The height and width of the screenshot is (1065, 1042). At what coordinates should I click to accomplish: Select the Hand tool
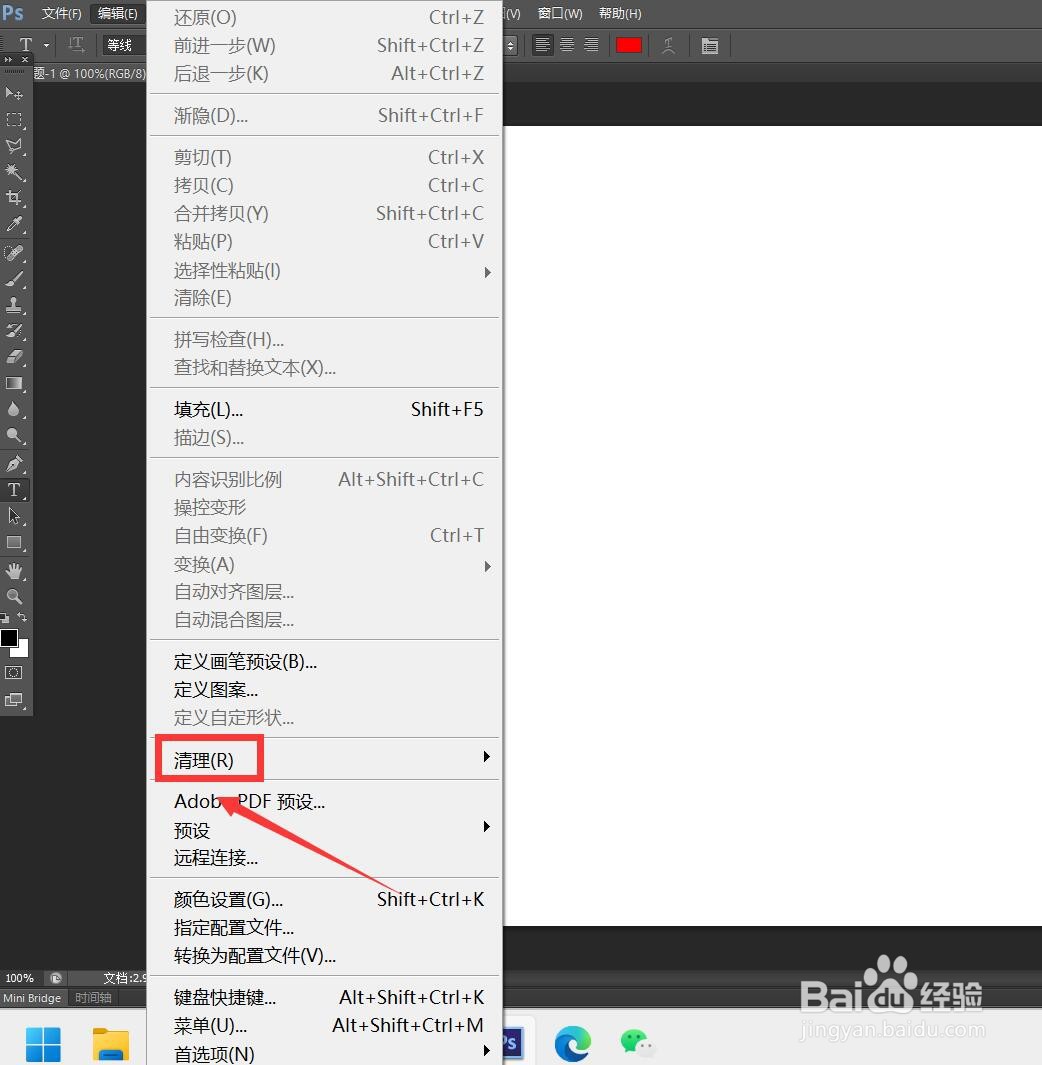point(14,571)
